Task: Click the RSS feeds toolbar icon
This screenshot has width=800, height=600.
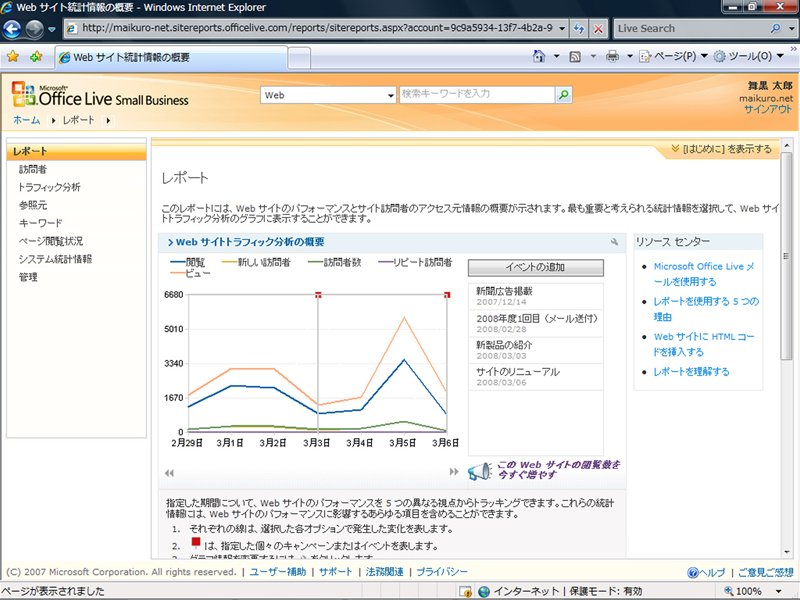Action: pyautogui.click(x=575, y=57)
